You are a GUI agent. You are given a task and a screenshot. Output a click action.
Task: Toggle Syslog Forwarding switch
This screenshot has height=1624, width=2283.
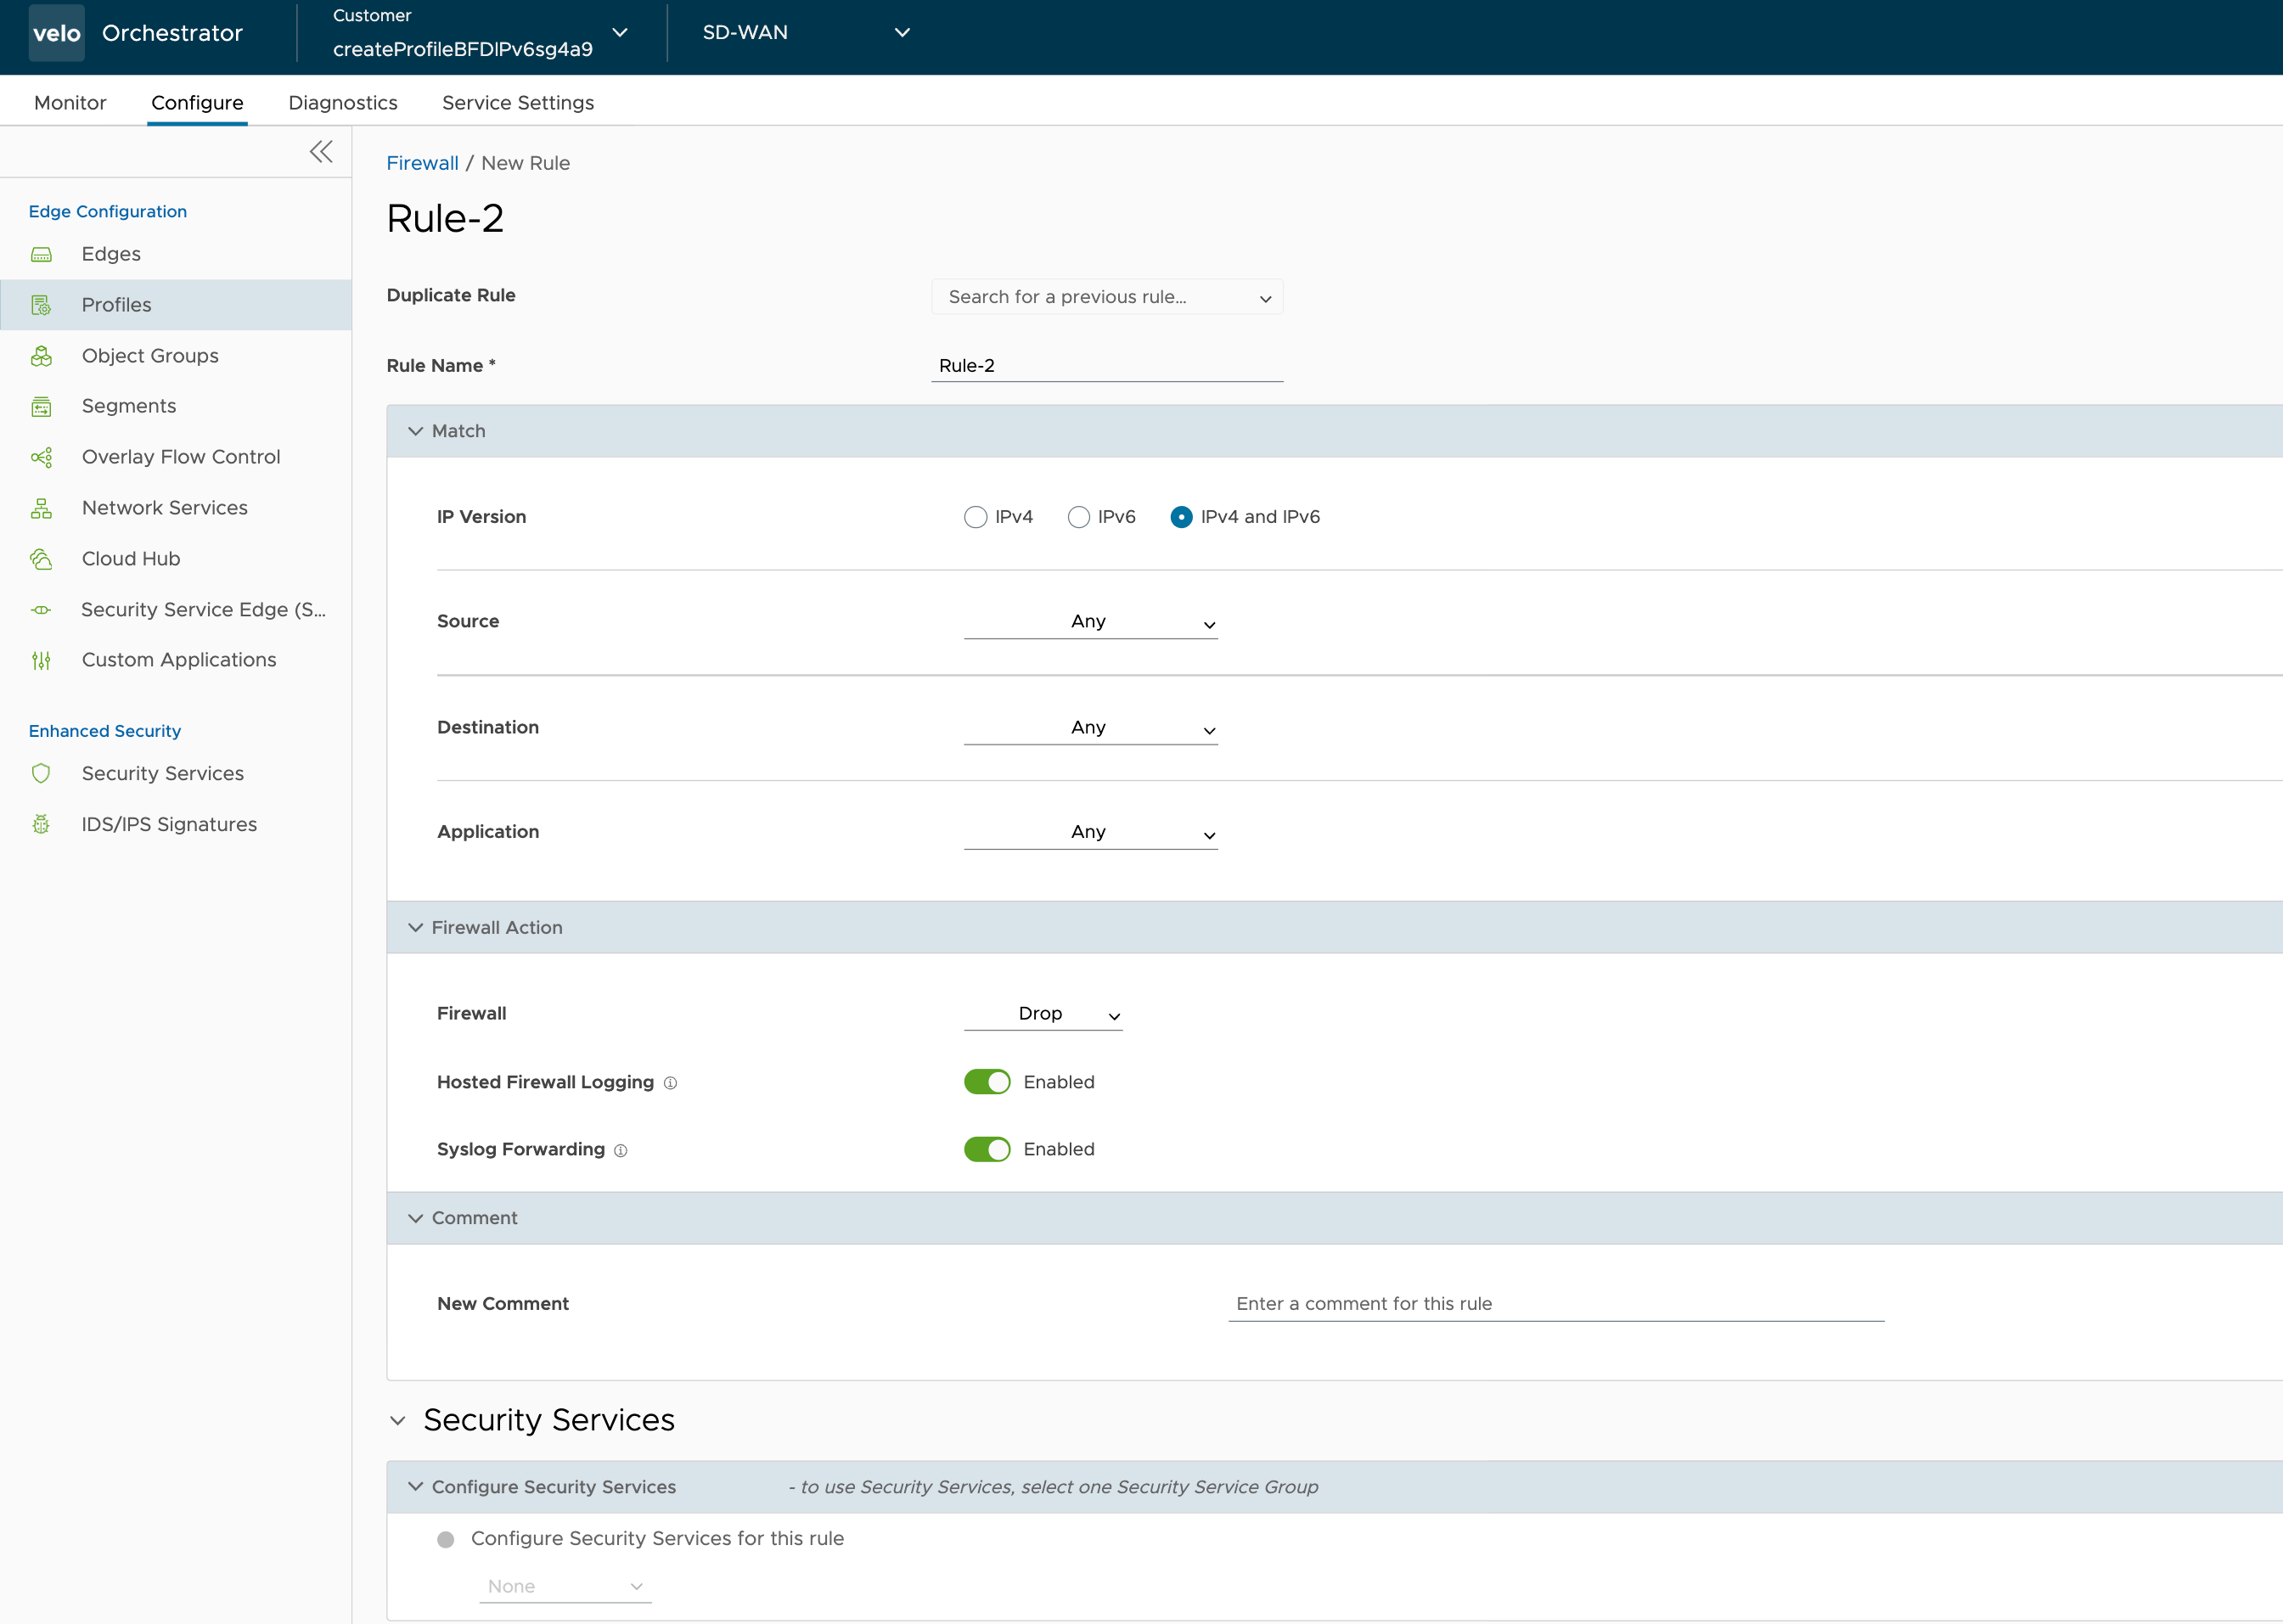(987, 1150)
